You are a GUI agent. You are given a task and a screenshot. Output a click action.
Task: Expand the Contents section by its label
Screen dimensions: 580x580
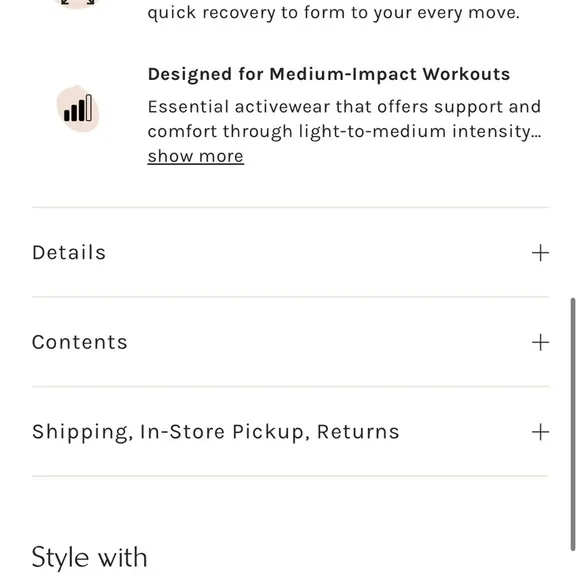click(80, 342)
